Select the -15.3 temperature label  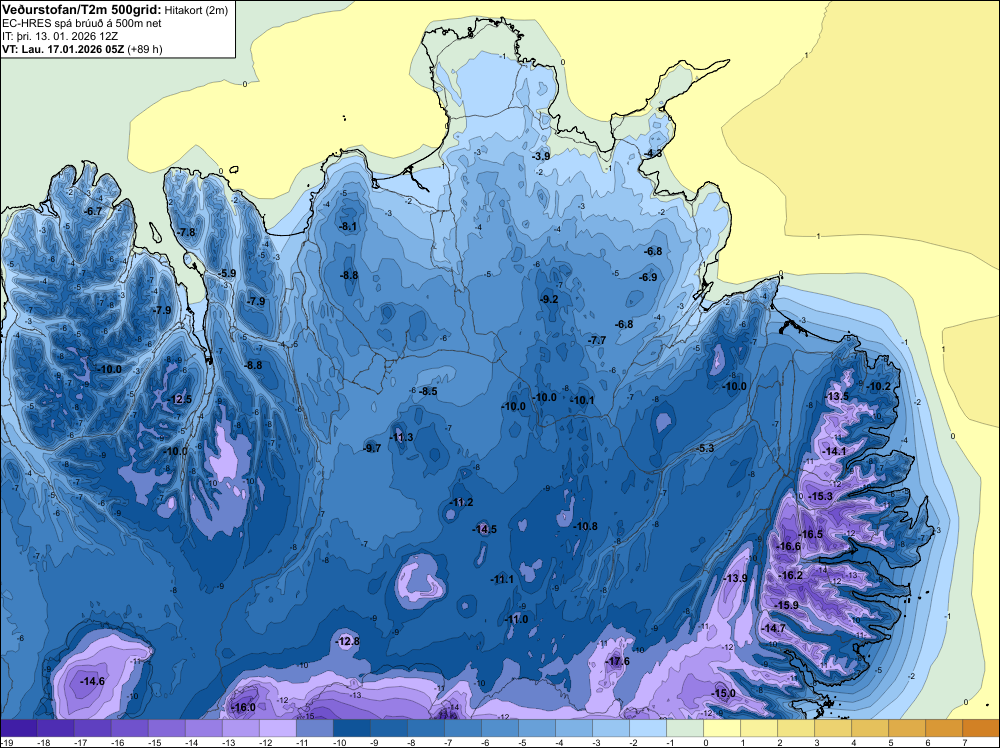click(820, 496)
